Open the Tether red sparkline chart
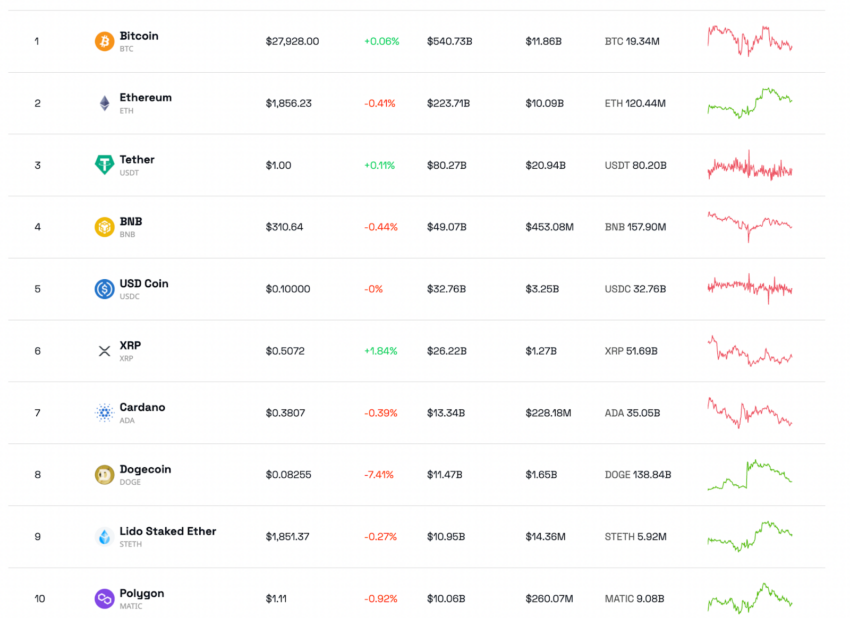This screenshot has width=850, height=618. pos(750,165)
